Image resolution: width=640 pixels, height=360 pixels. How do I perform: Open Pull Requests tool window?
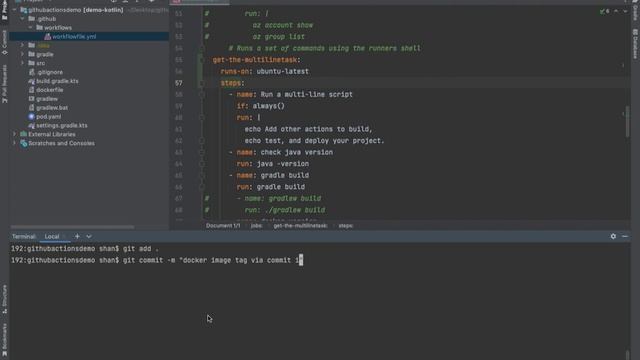4,84
